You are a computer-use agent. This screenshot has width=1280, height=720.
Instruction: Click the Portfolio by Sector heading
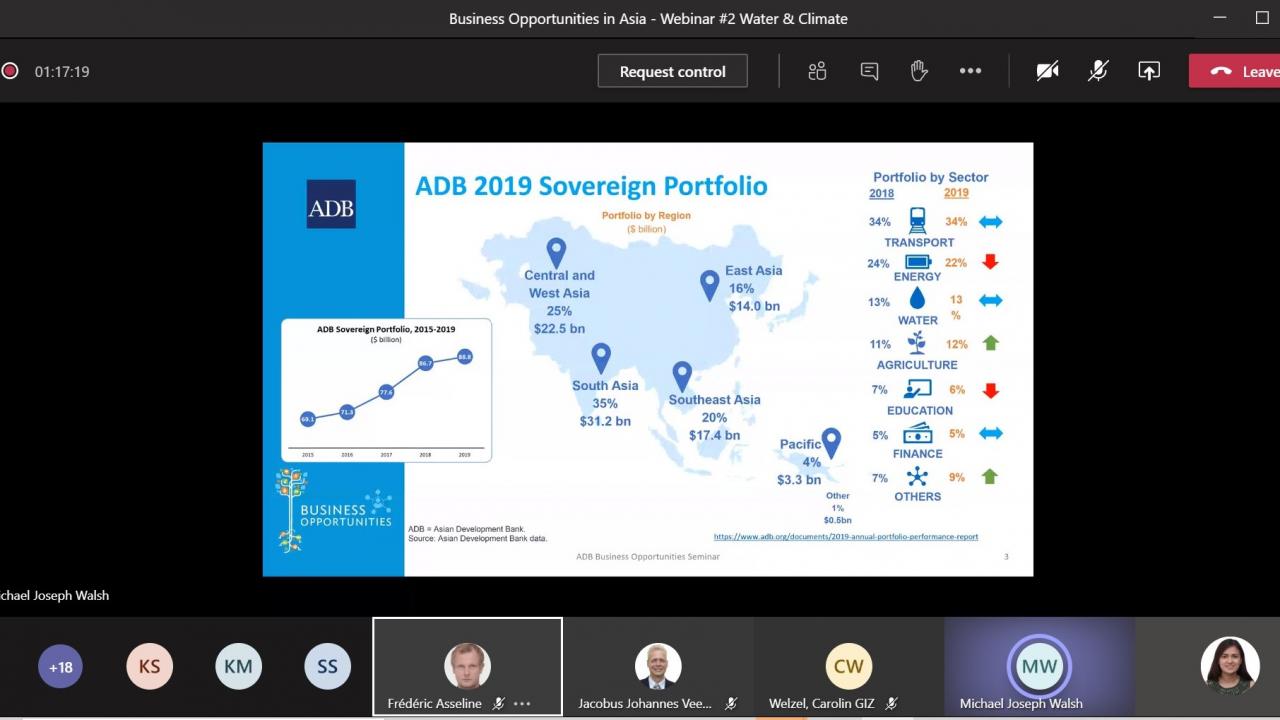point(930,177)
